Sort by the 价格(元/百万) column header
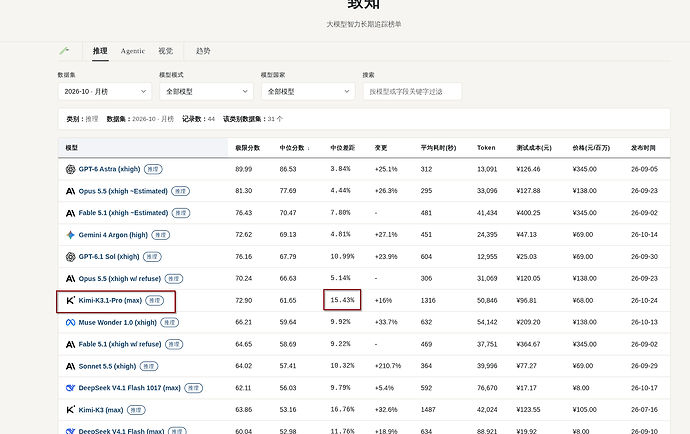The image size is (690, 434). click(591, 148)
